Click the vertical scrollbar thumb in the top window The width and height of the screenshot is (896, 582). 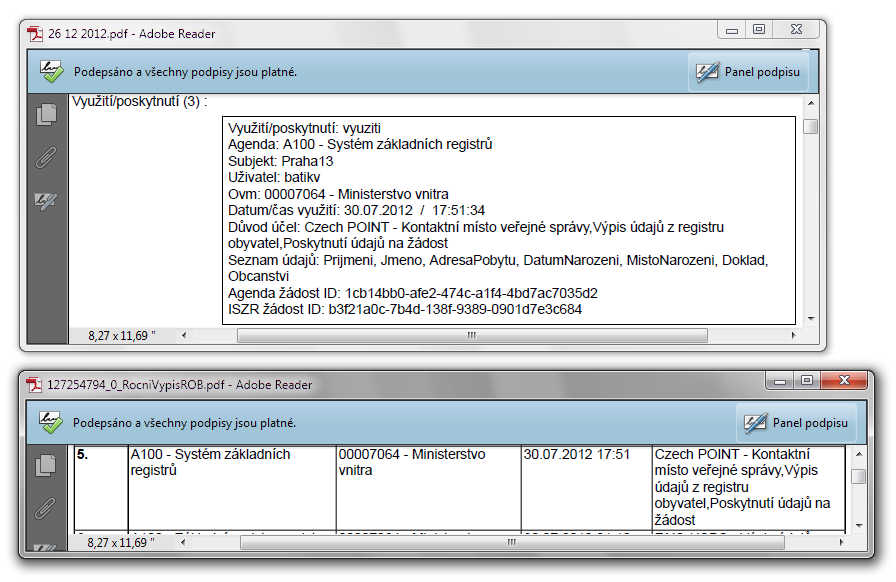pos(811,126)
